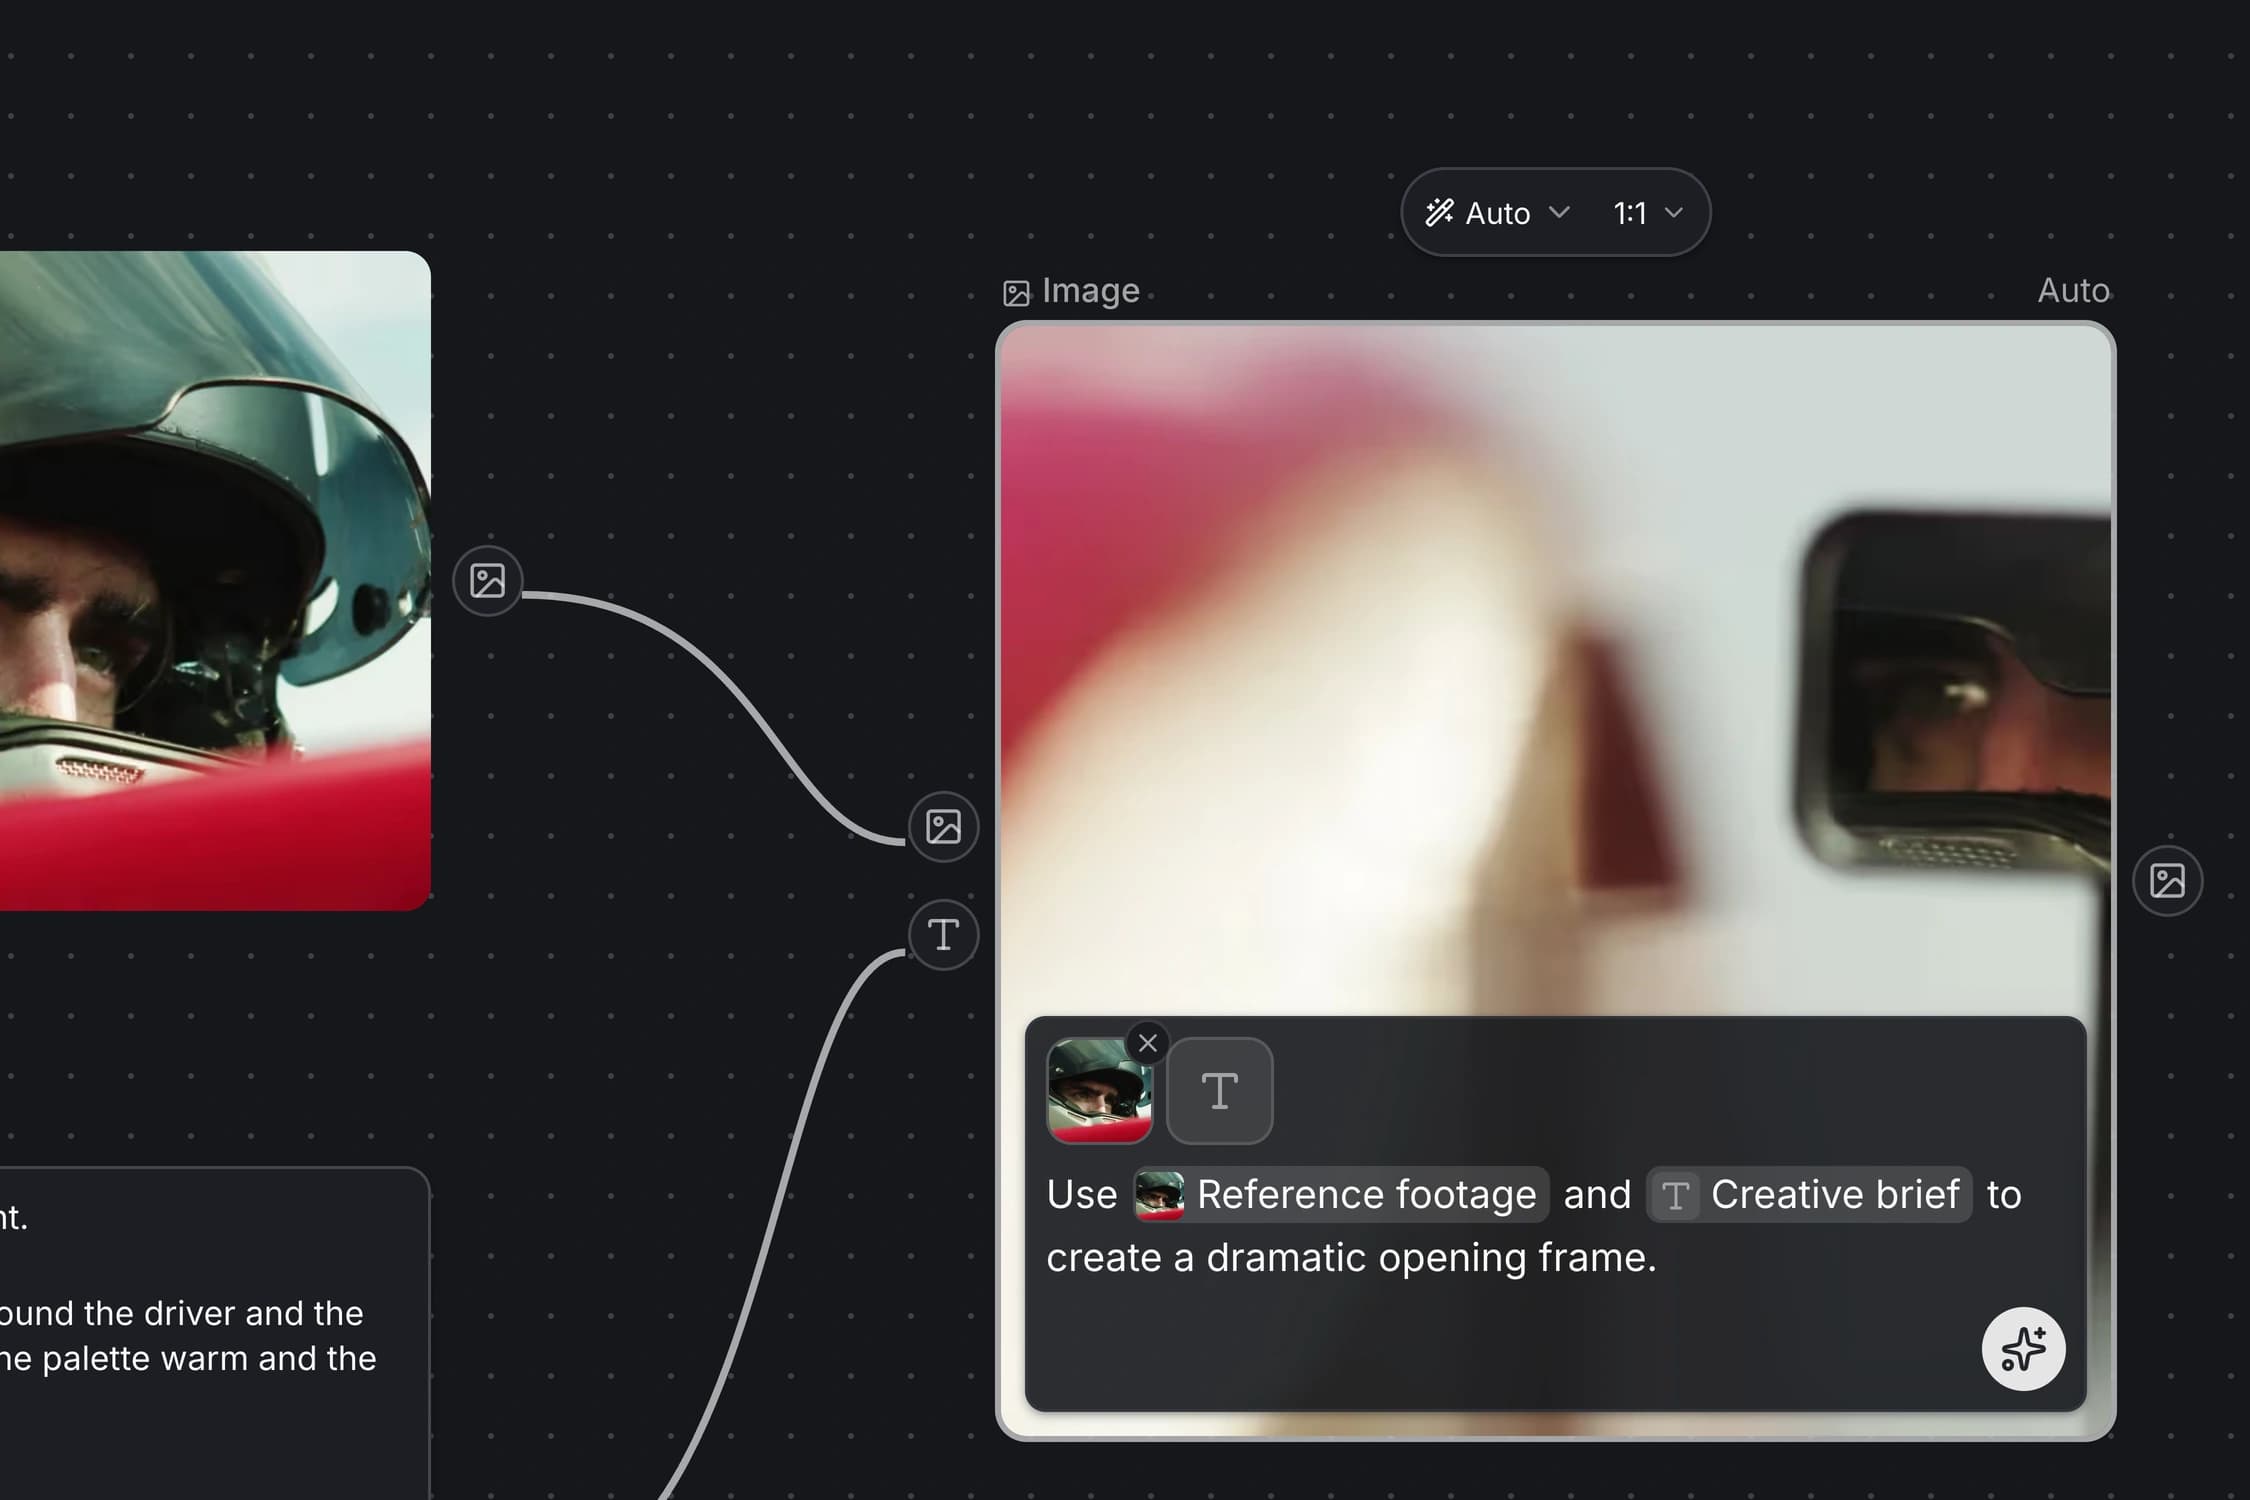Click the Image node's image input port
Screen dimensions: 2250x1500
[943, 827]
